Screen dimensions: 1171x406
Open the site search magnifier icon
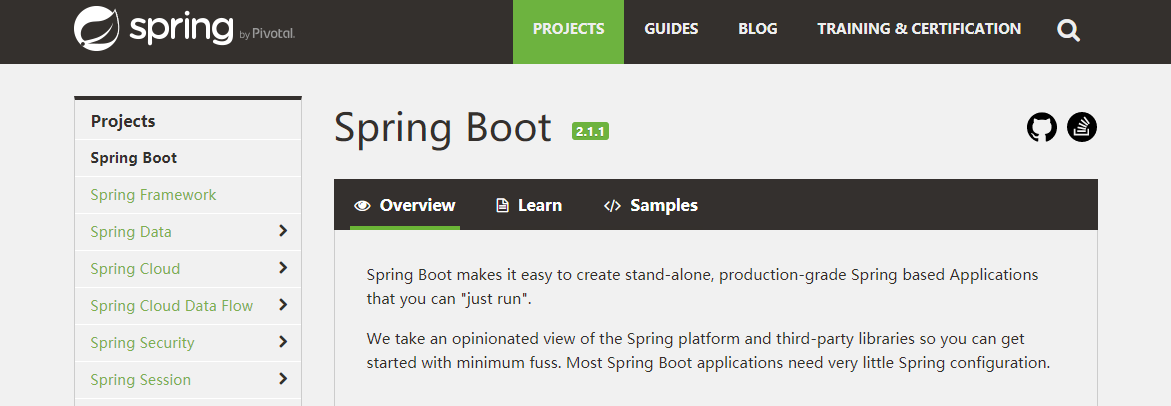[1068, 30]
